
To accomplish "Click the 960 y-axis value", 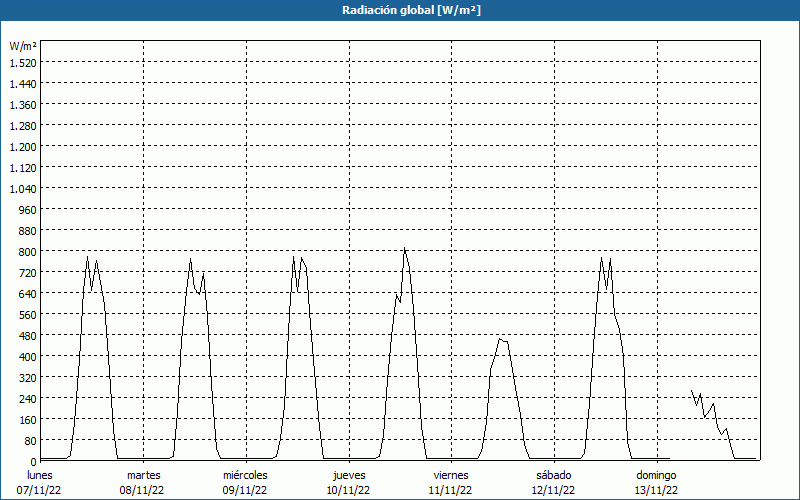I will [x=28, y=210].
